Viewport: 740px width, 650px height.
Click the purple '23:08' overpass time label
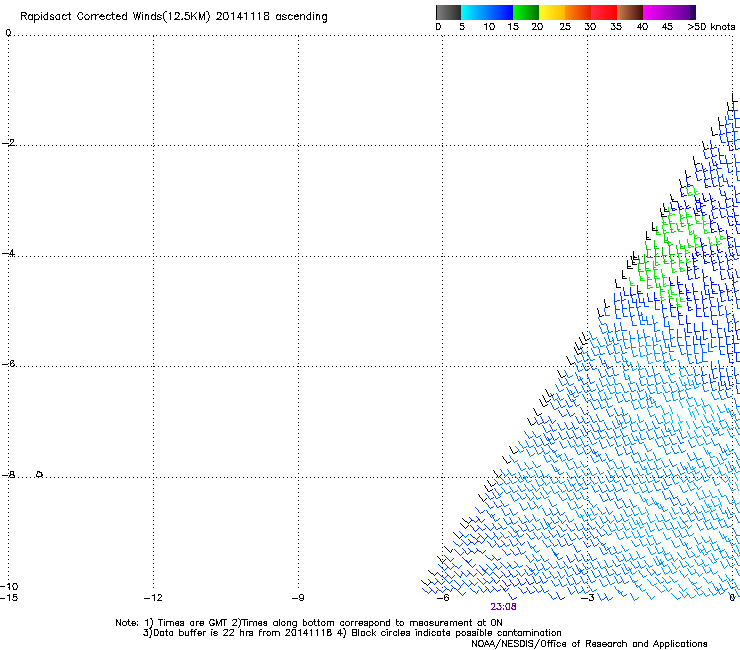pyautogui.click(x=503, y=607)
